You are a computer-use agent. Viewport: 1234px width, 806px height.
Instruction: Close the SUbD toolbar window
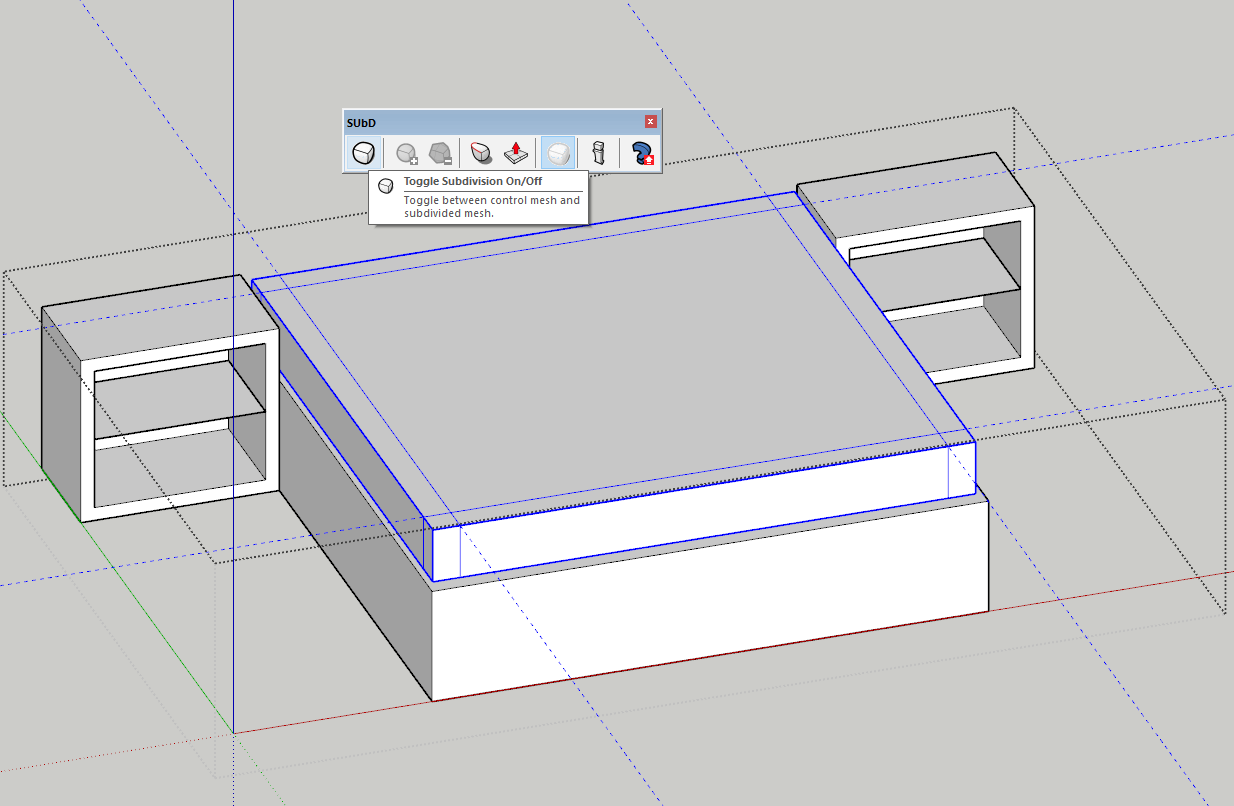(651, 121)
